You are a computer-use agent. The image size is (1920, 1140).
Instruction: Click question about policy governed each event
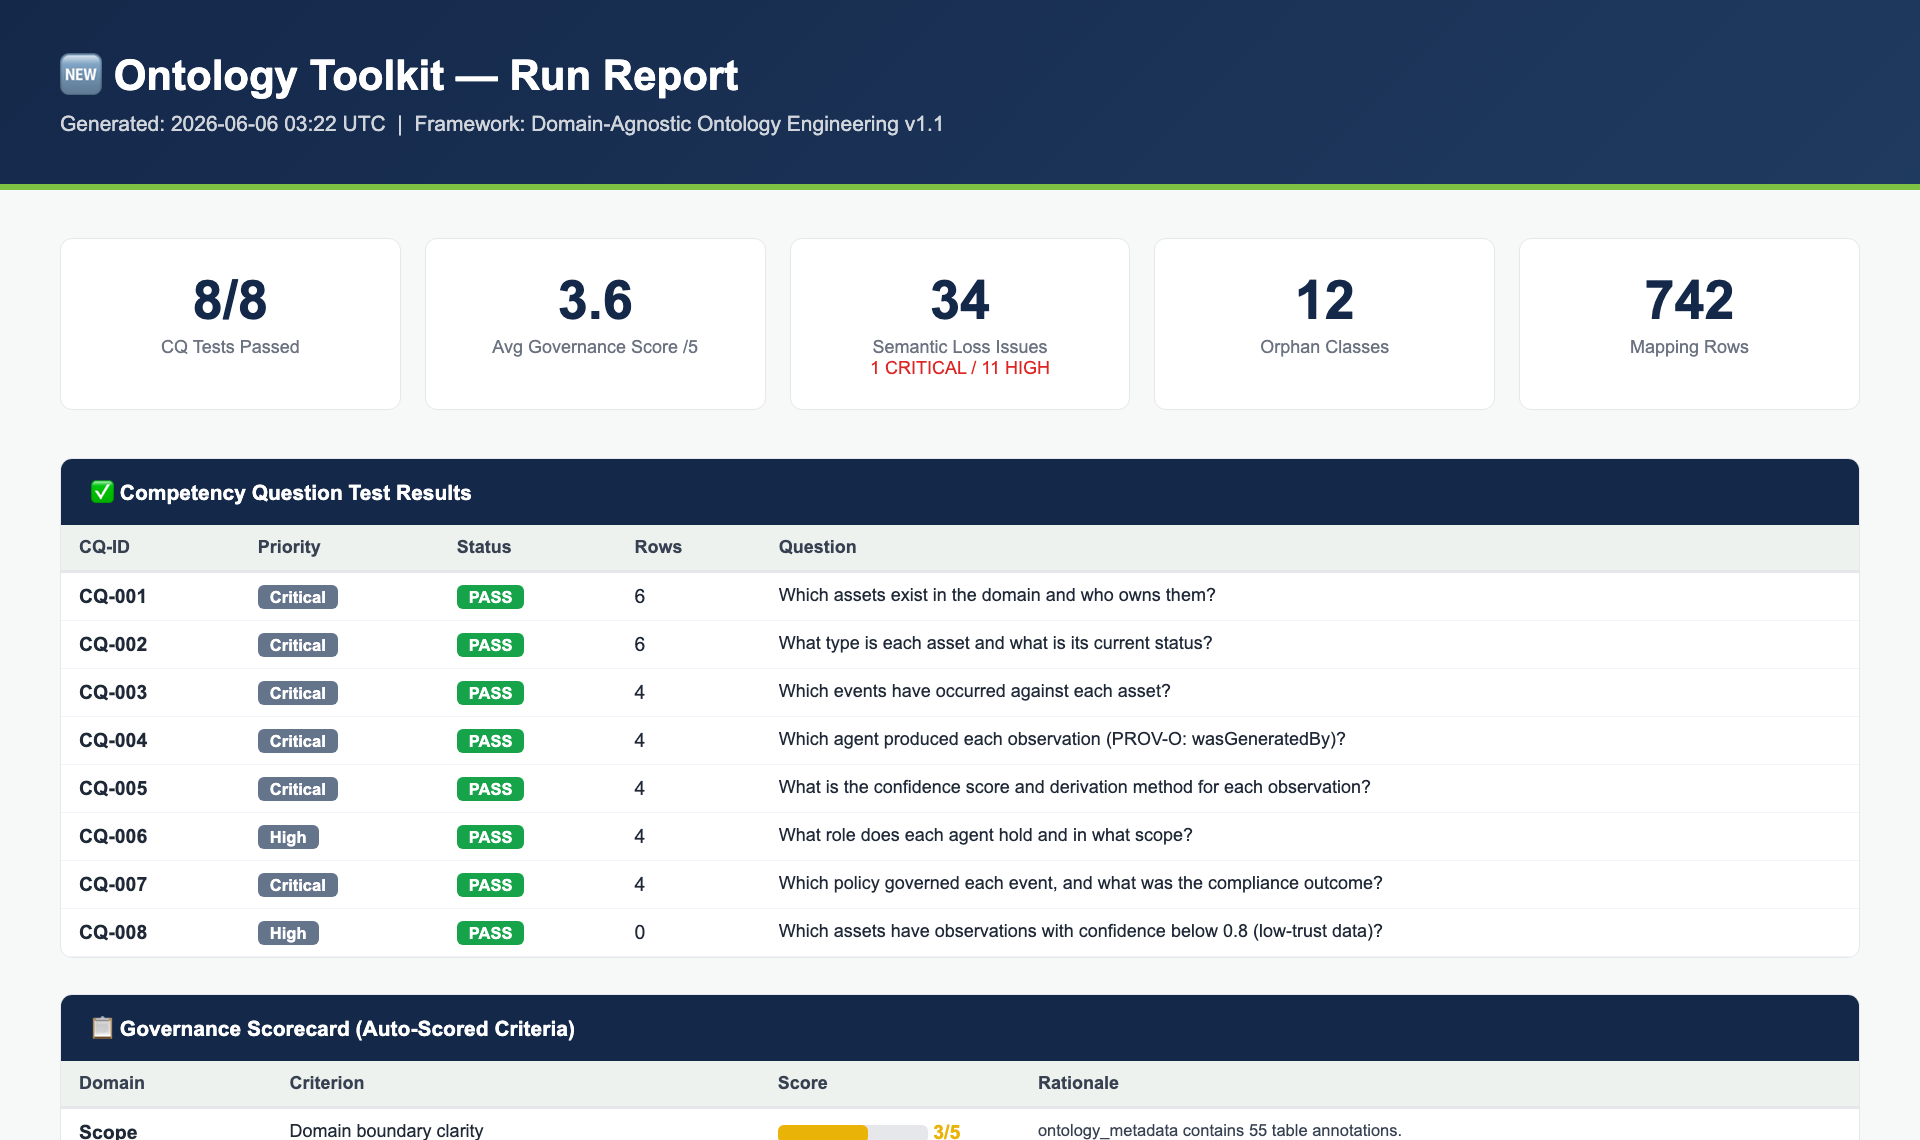tap(1080, 883)
